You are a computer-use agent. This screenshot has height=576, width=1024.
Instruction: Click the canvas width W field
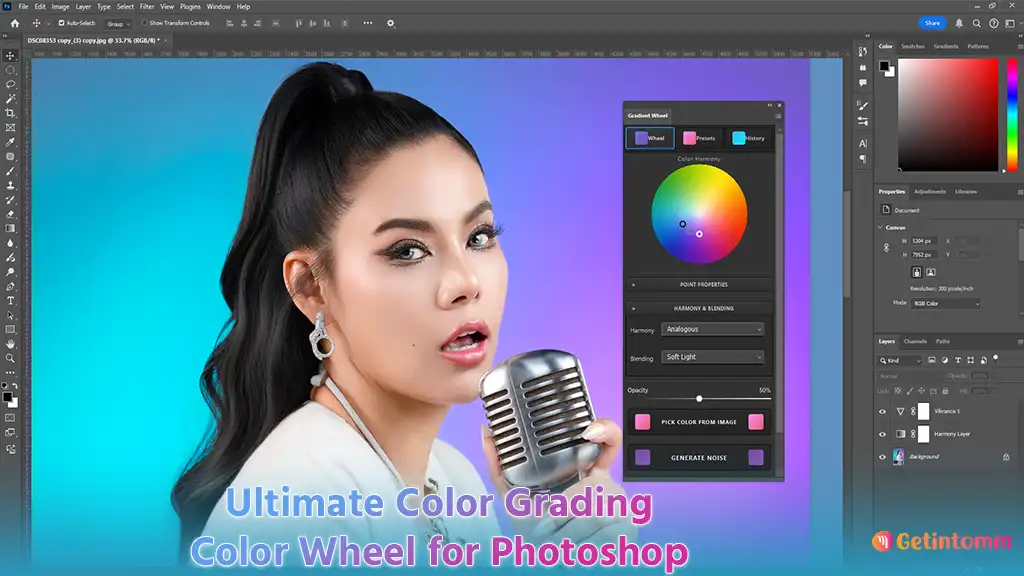925,241
